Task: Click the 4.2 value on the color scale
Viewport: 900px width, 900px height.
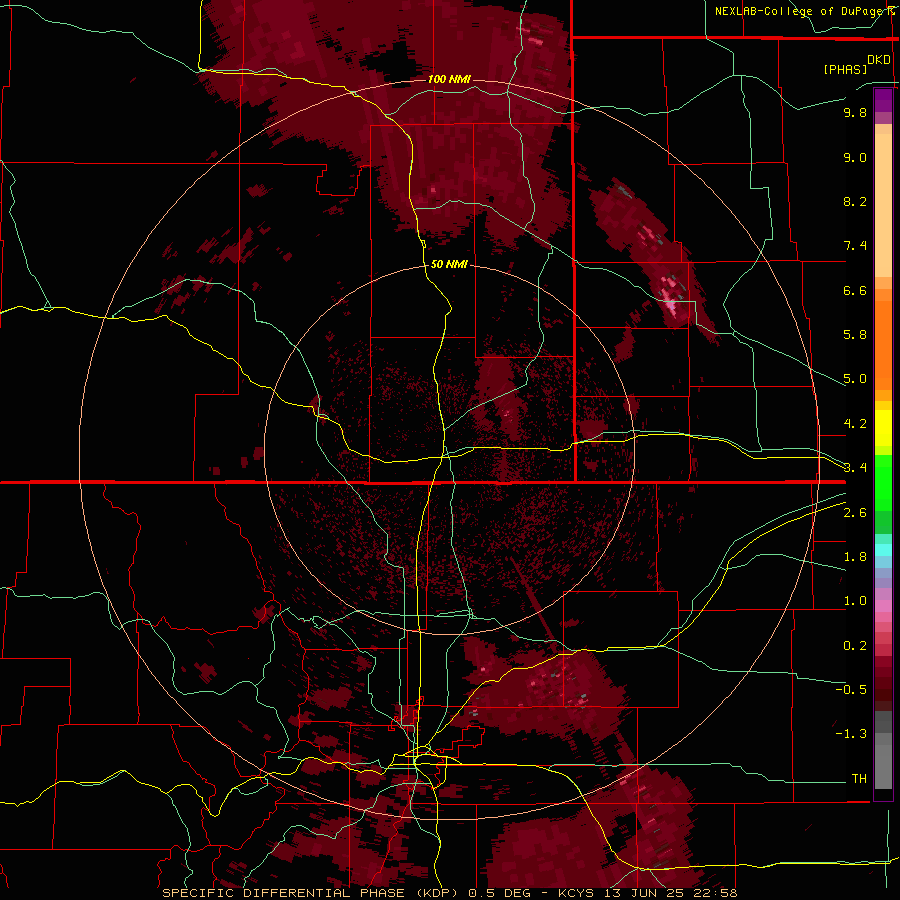Action: click(855, 424)
